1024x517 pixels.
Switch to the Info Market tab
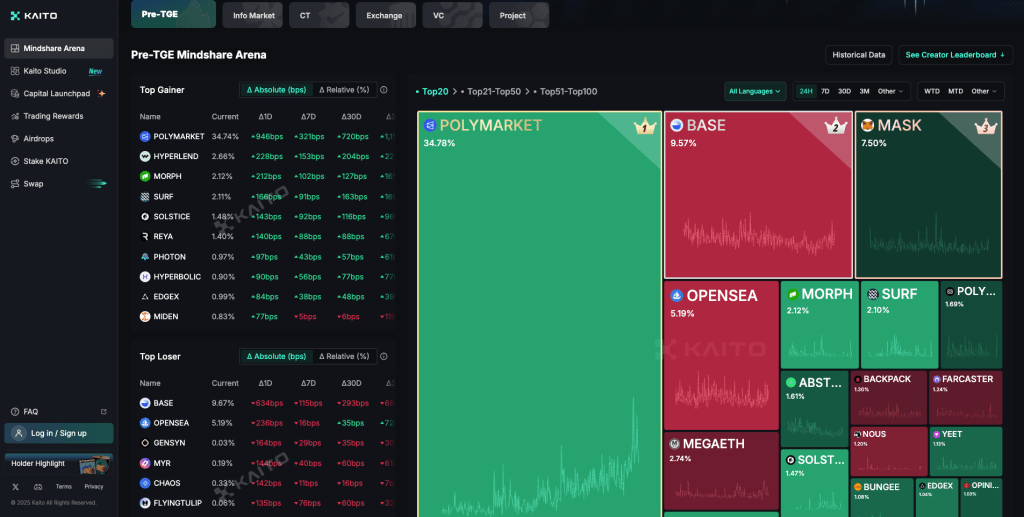tap(252, 15)
